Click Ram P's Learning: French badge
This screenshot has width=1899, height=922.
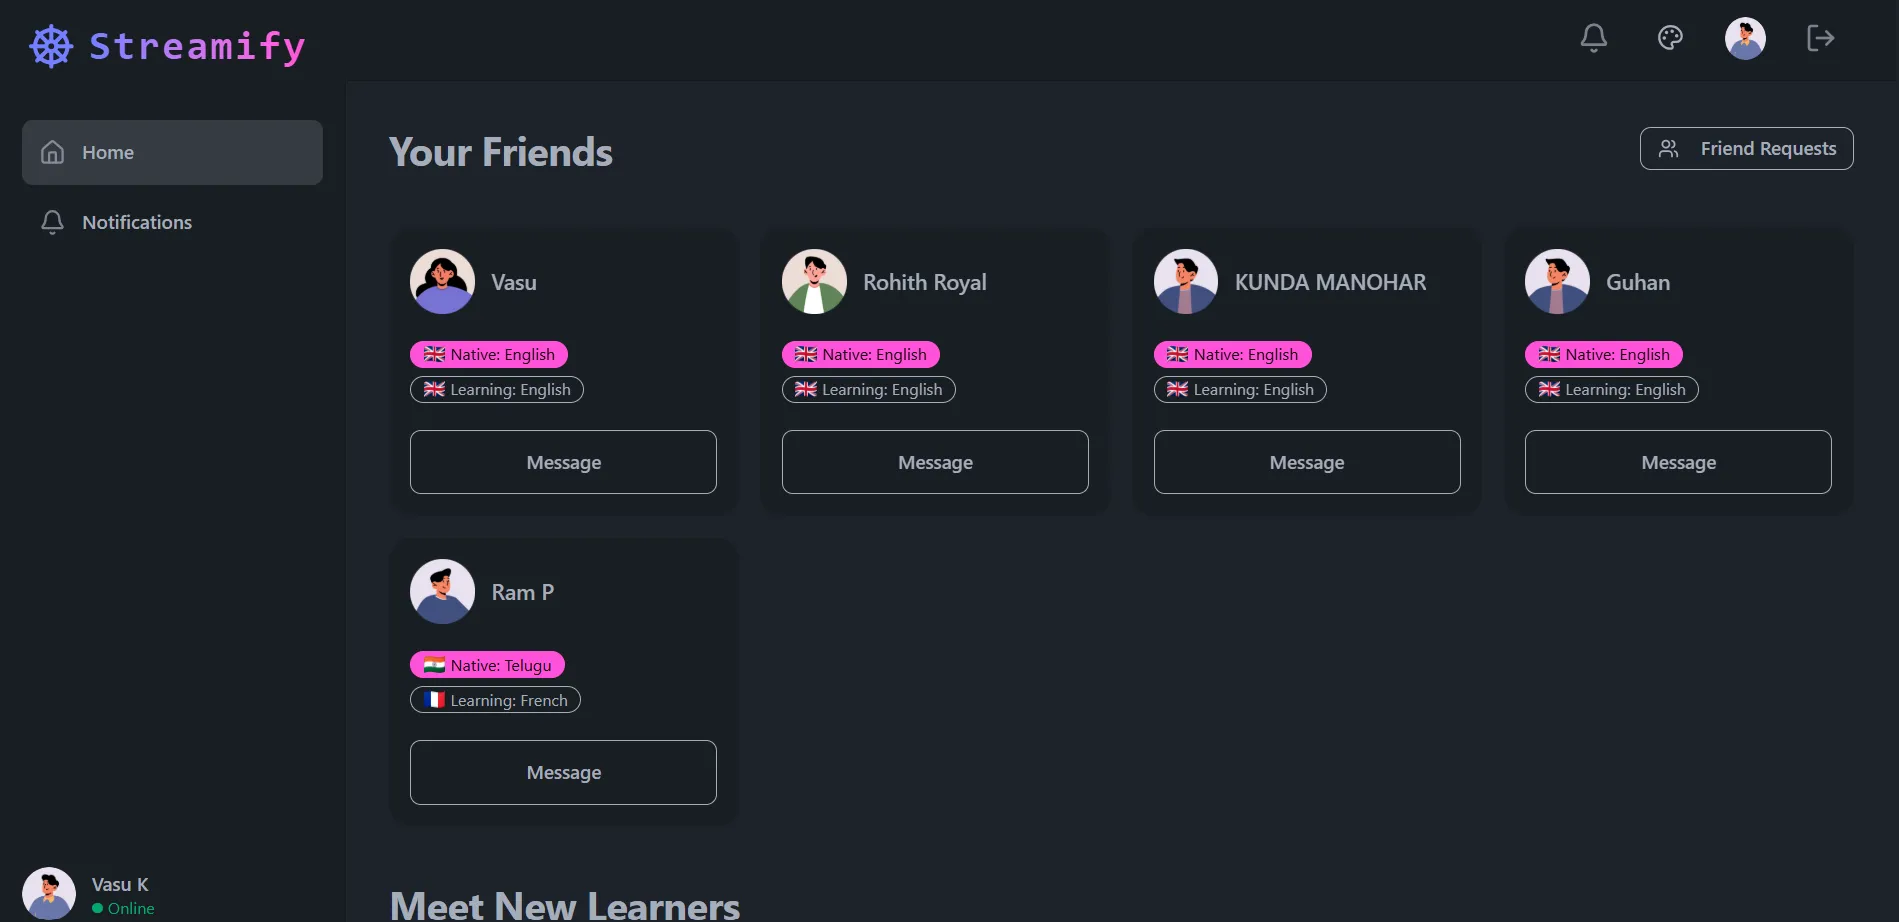(495, 700)
